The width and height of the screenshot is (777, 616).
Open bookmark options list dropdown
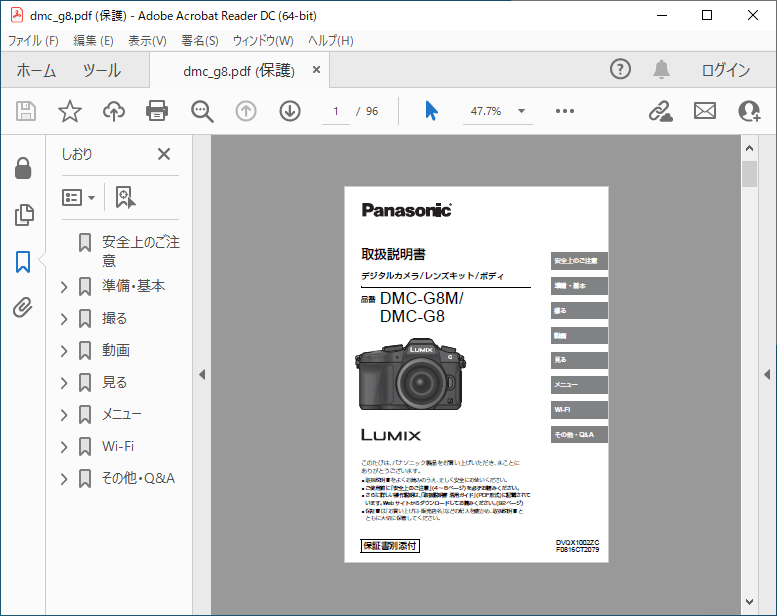pos(78,198)
